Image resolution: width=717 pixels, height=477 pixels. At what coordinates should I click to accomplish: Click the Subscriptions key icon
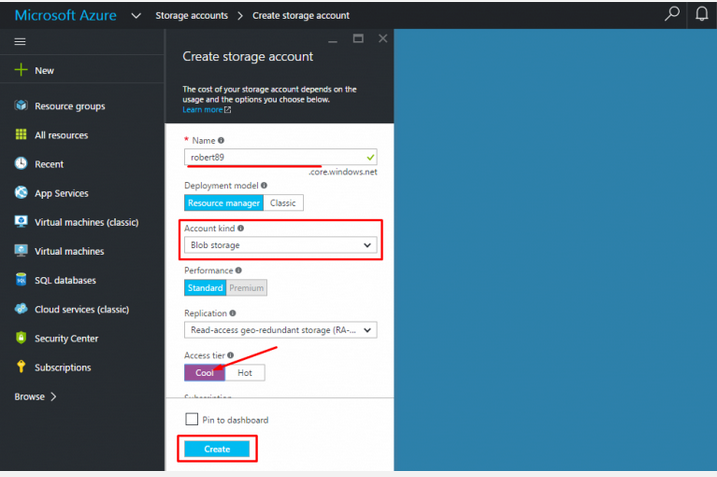click(x=21, y=367)
